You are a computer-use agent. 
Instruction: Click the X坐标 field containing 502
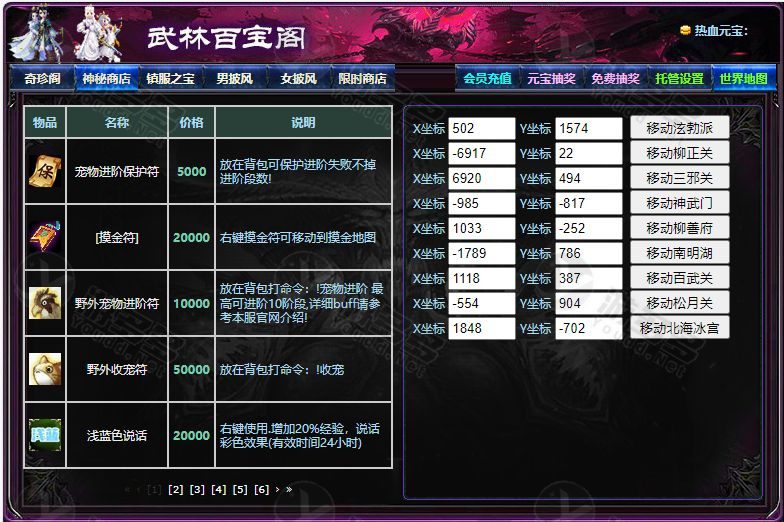481,128
